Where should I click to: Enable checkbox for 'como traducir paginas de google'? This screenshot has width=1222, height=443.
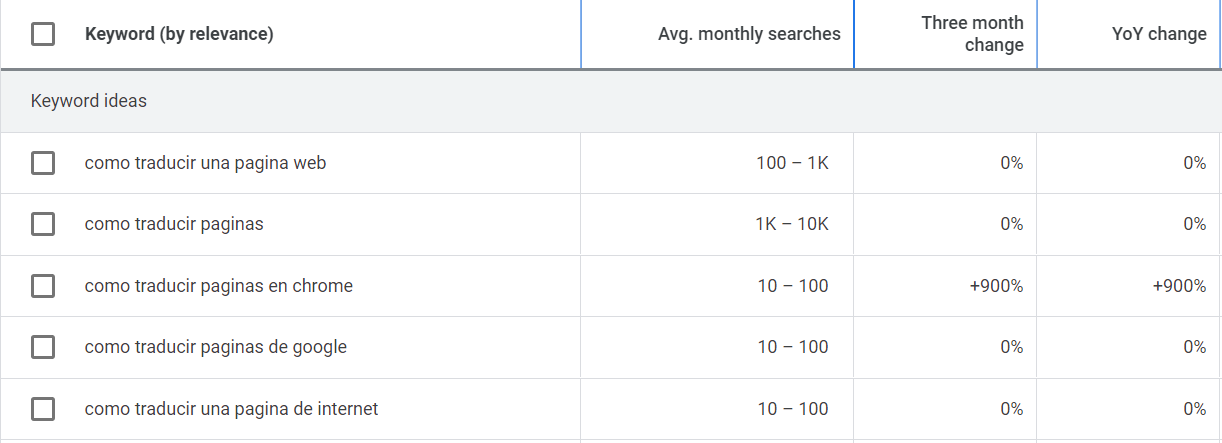click(x=43, y=347)
